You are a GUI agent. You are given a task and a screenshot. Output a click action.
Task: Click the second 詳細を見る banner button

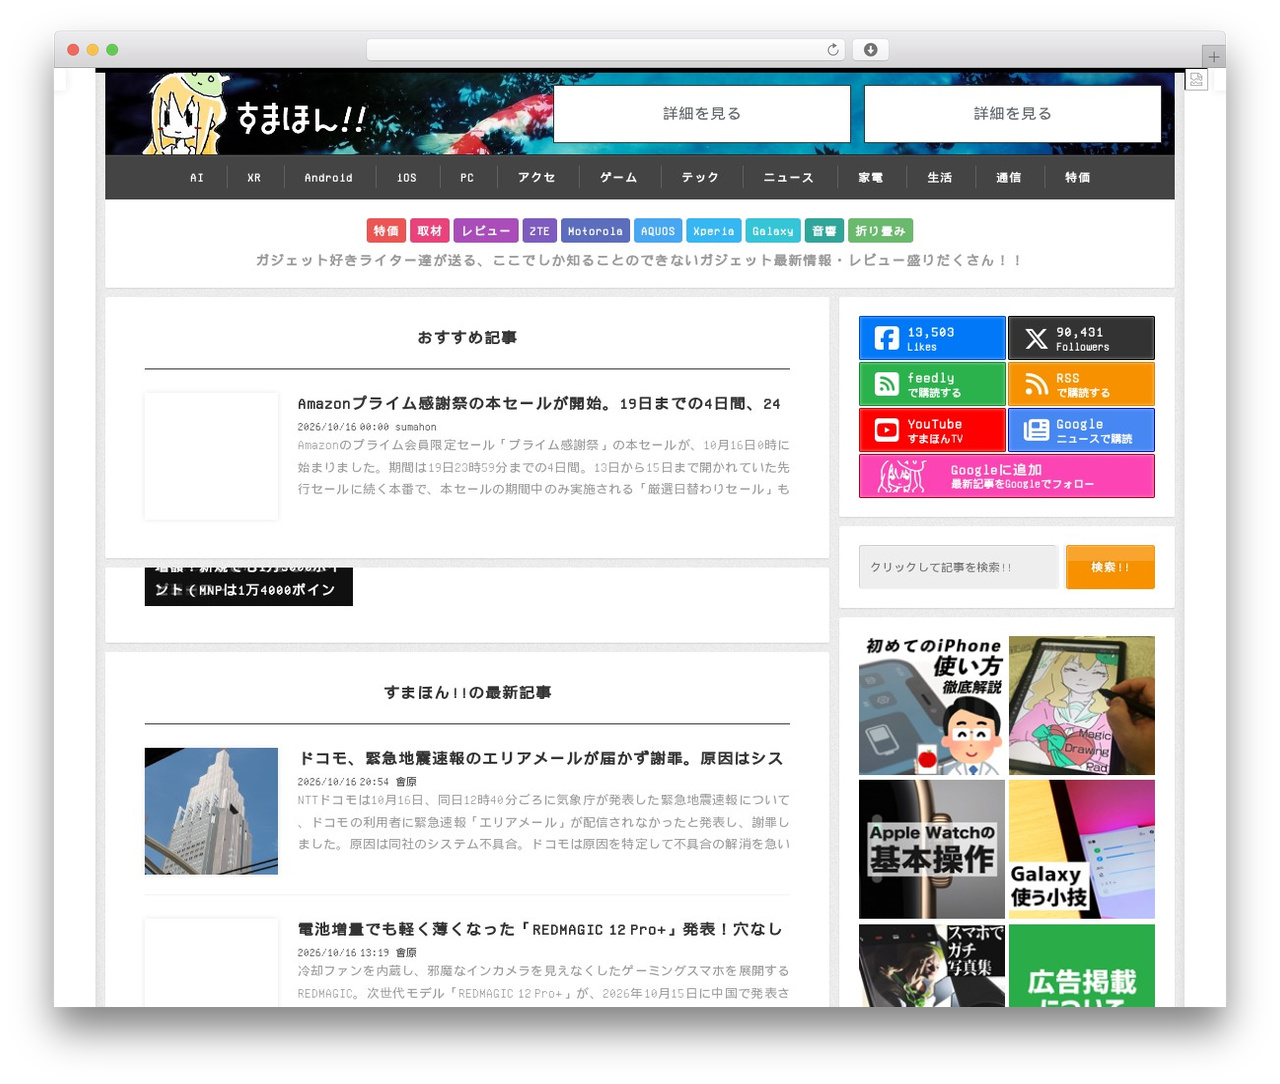1013,114
